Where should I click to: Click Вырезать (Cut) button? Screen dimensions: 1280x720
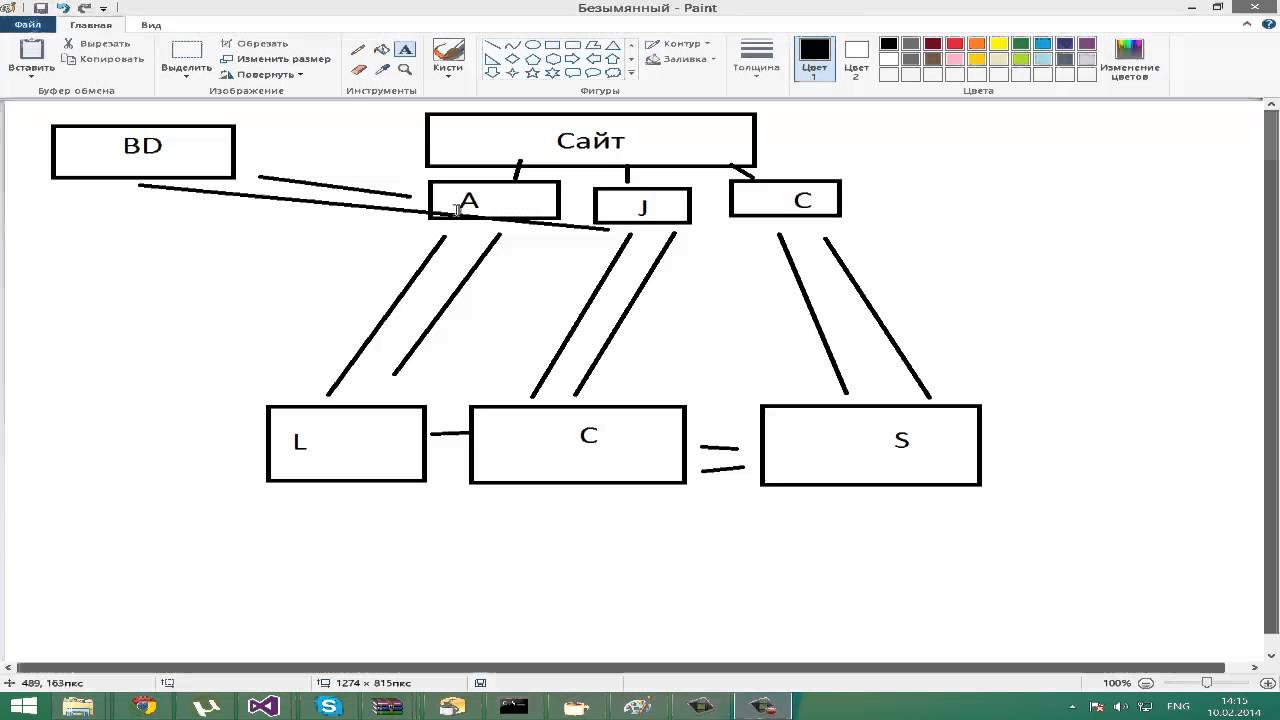[97, 44]
